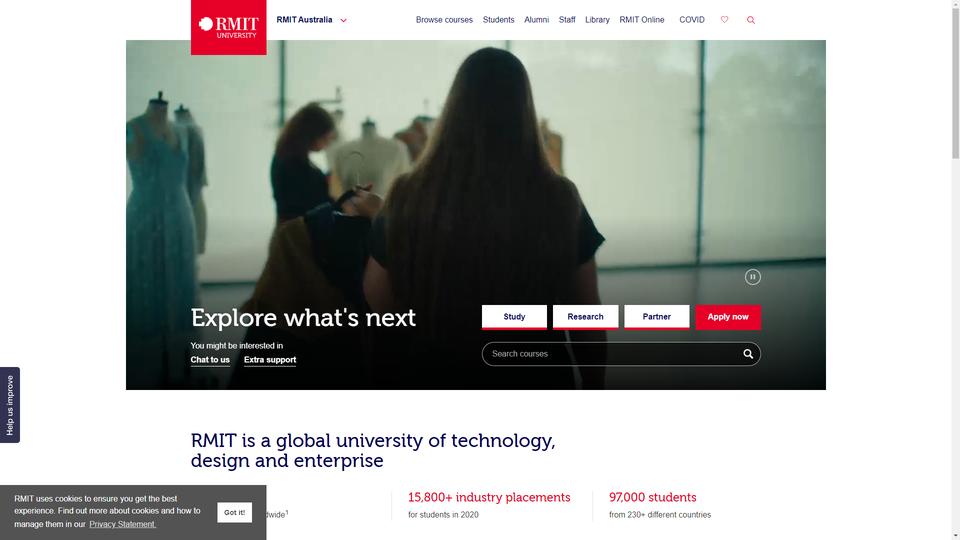Open the Privacy Statement link
Screen dimensions: 960x540
click(122, 524)
